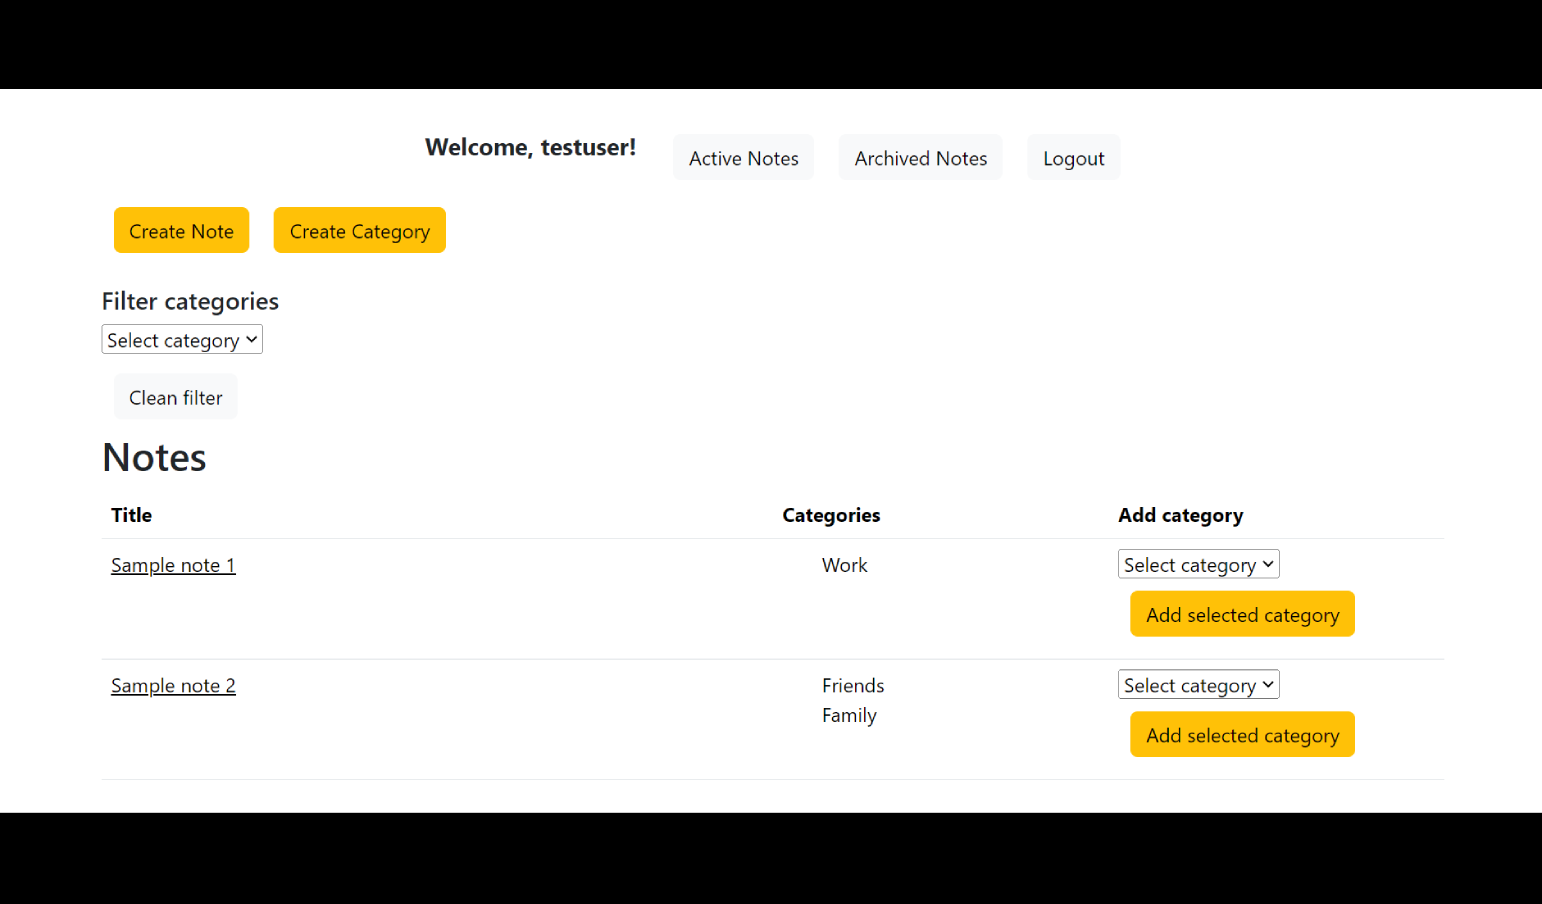Screen dimensions: 1542x904
Task: Click the Add category column header
Action: [x=1180, y=515]
